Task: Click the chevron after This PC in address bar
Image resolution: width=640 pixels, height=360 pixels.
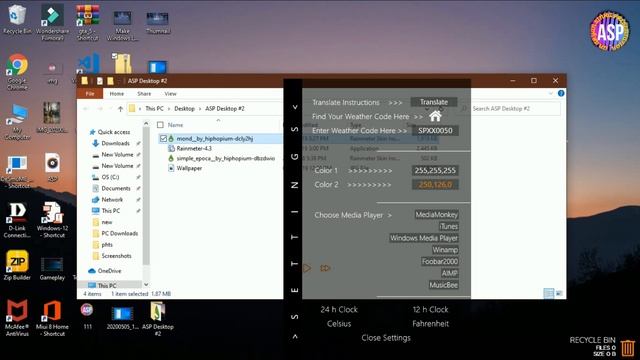Action: (169, 109)
